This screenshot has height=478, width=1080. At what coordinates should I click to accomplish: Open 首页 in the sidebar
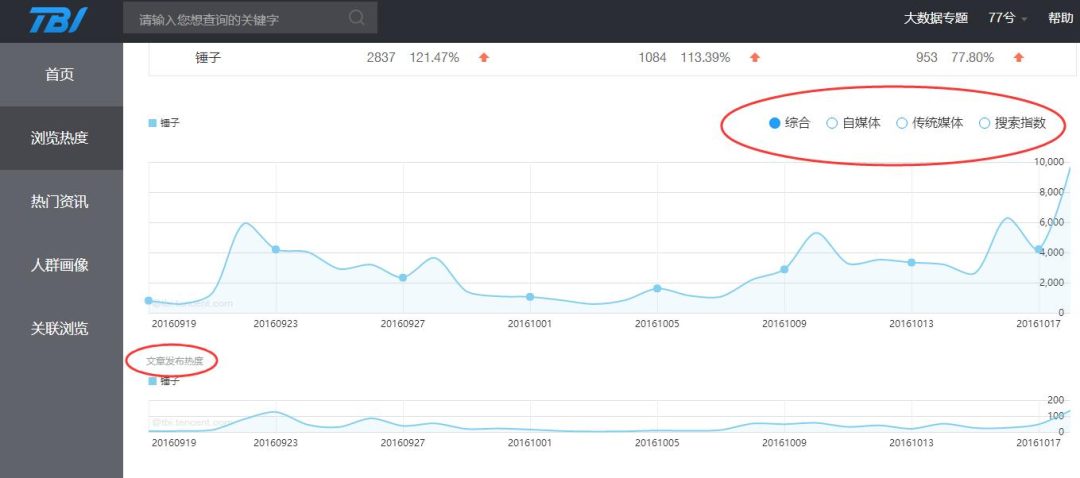(x=60, y=75)
